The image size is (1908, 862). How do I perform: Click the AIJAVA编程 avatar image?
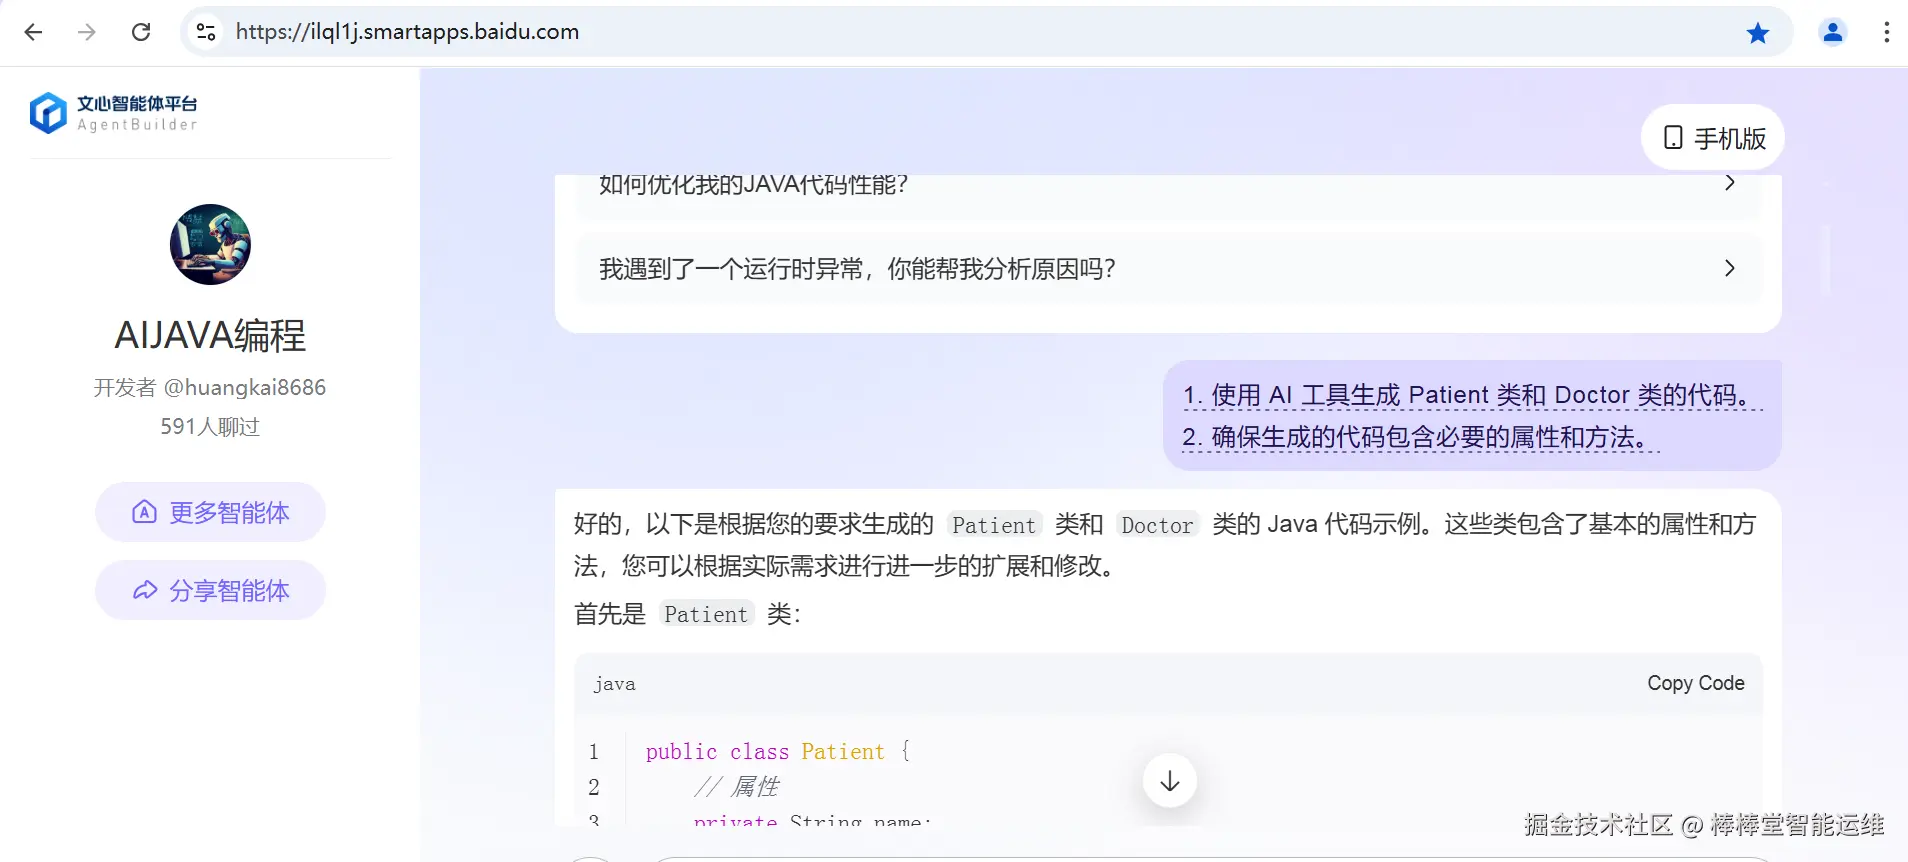point(210,244)
